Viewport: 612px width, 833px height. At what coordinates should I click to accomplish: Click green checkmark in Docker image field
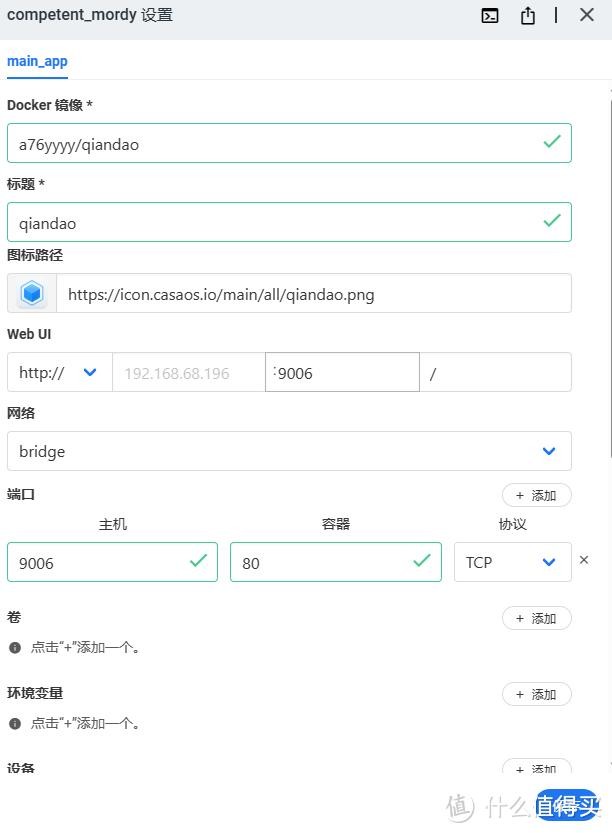coord(552,142)
